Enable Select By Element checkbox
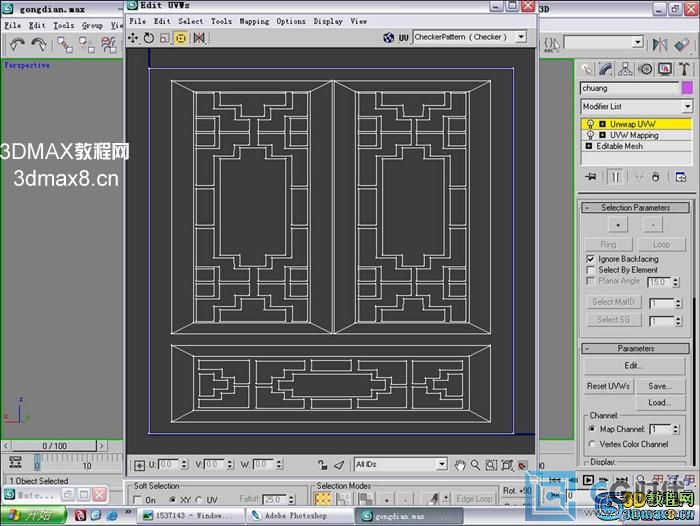700x526 pixels. point(590,270)
